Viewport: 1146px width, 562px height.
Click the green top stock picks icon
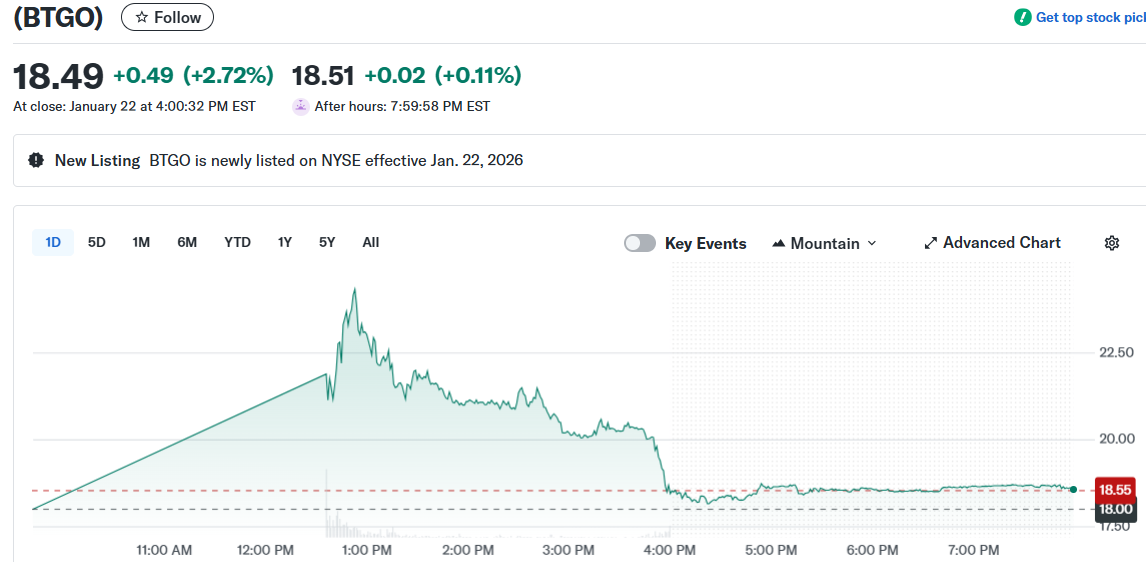[x=1022, y=17]
